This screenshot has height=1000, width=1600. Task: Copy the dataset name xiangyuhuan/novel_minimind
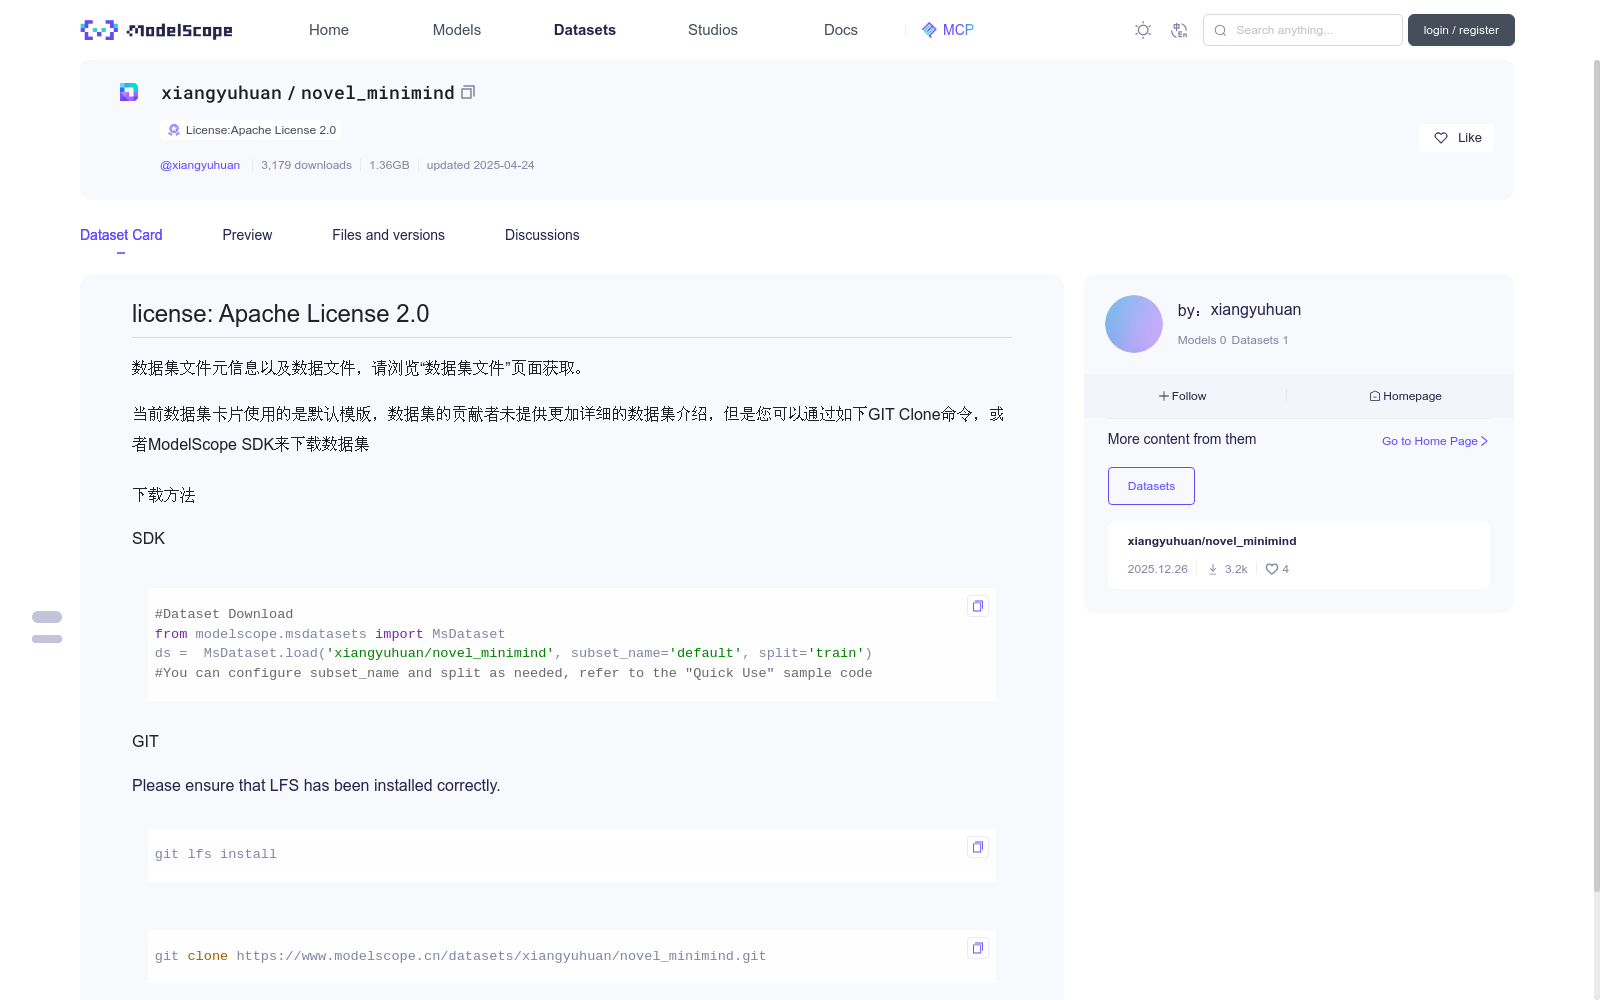[x=468, y=92]
